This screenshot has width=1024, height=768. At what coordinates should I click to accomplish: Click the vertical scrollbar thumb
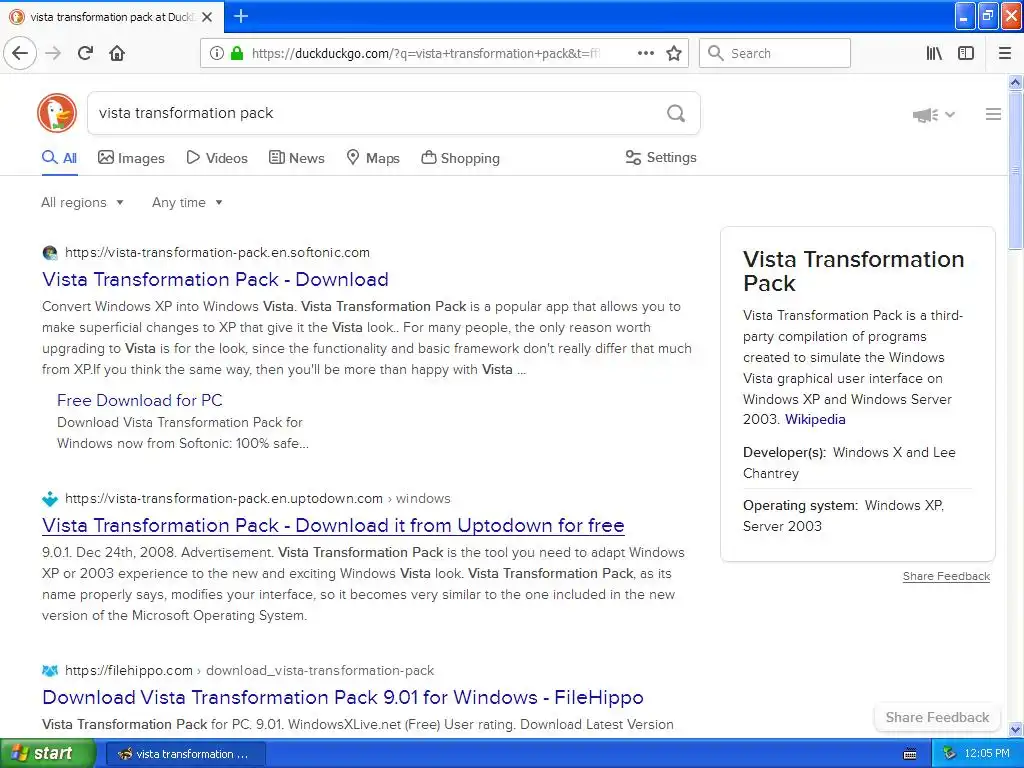(x=1015, y=170)
